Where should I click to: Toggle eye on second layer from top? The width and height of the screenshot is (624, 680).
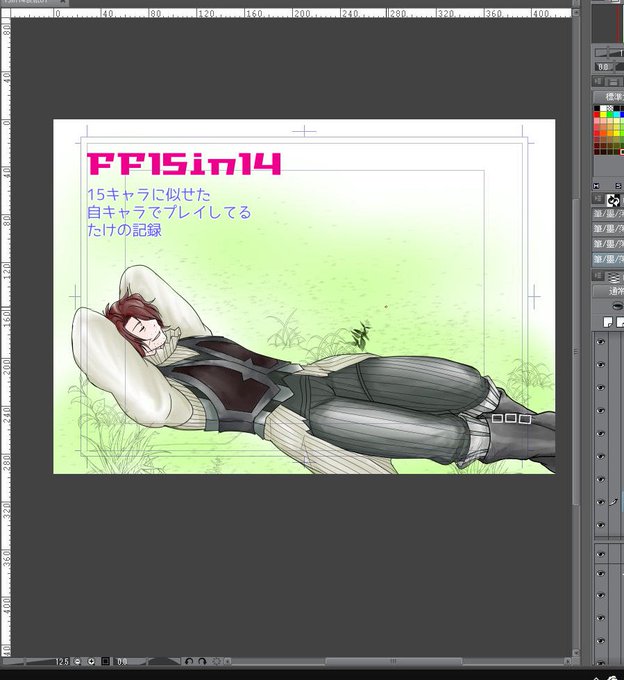point(601,365)
